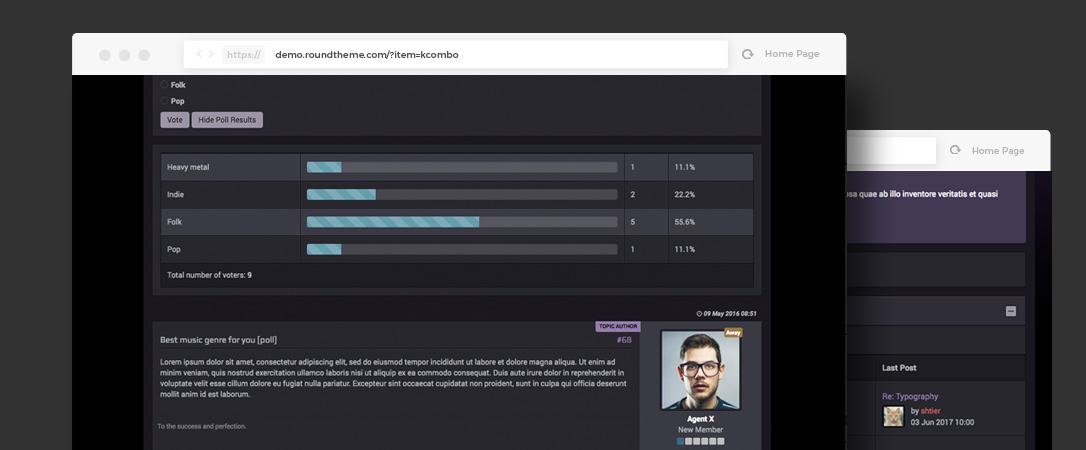The height and width of the screenshot is (450, 1086).
Task: Click the Folk label in results table
Action: click(174, 222)
